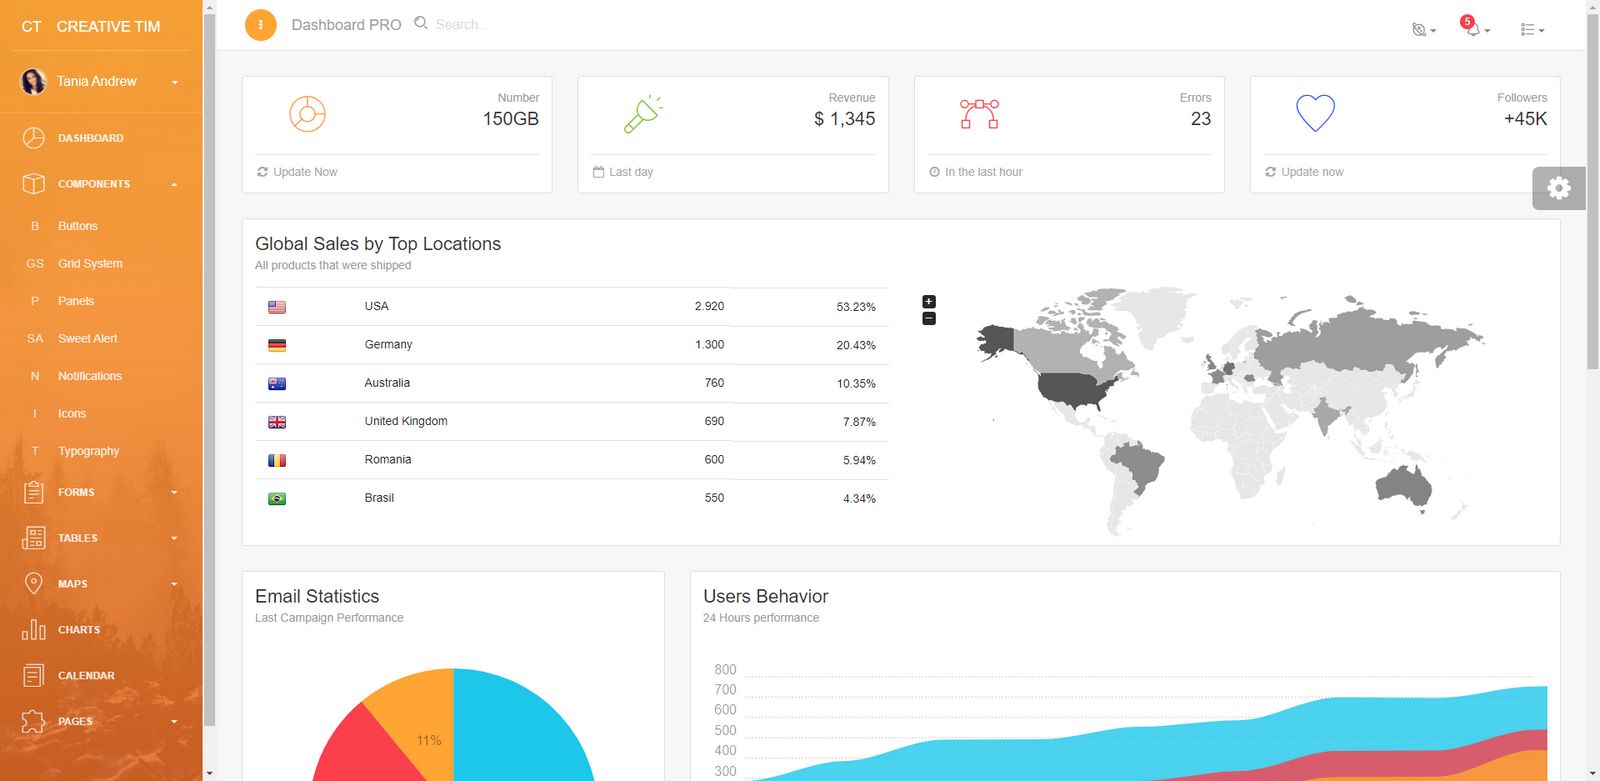Click Australia on the world map
The width and height of the screenshot is (1600, 781).
[x=1403, y=486]
